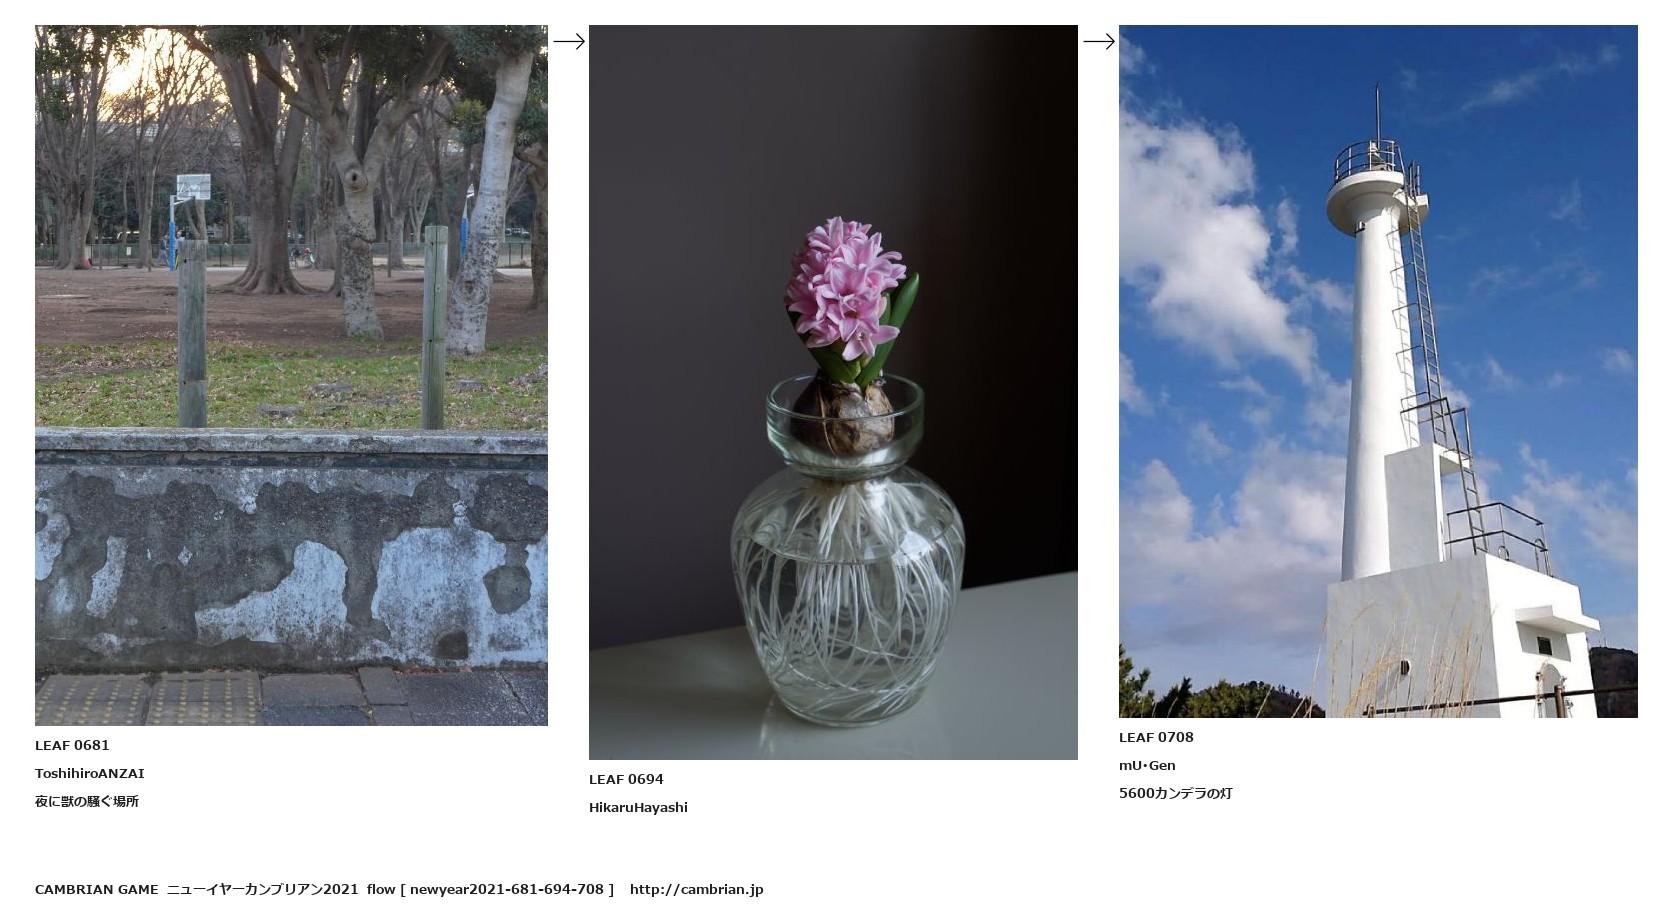The height and width of the screenshot is (914, 1673).
Task: Open the park trees photo thumbnail
Action: click(x=291, y=375)
